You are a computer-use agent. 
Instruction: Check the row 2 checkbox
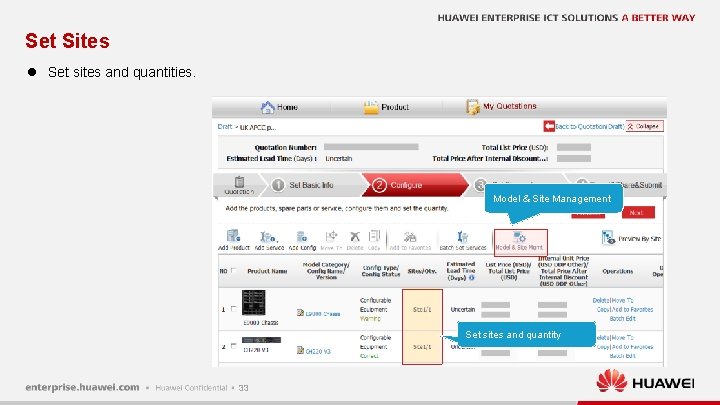(234, 346)
